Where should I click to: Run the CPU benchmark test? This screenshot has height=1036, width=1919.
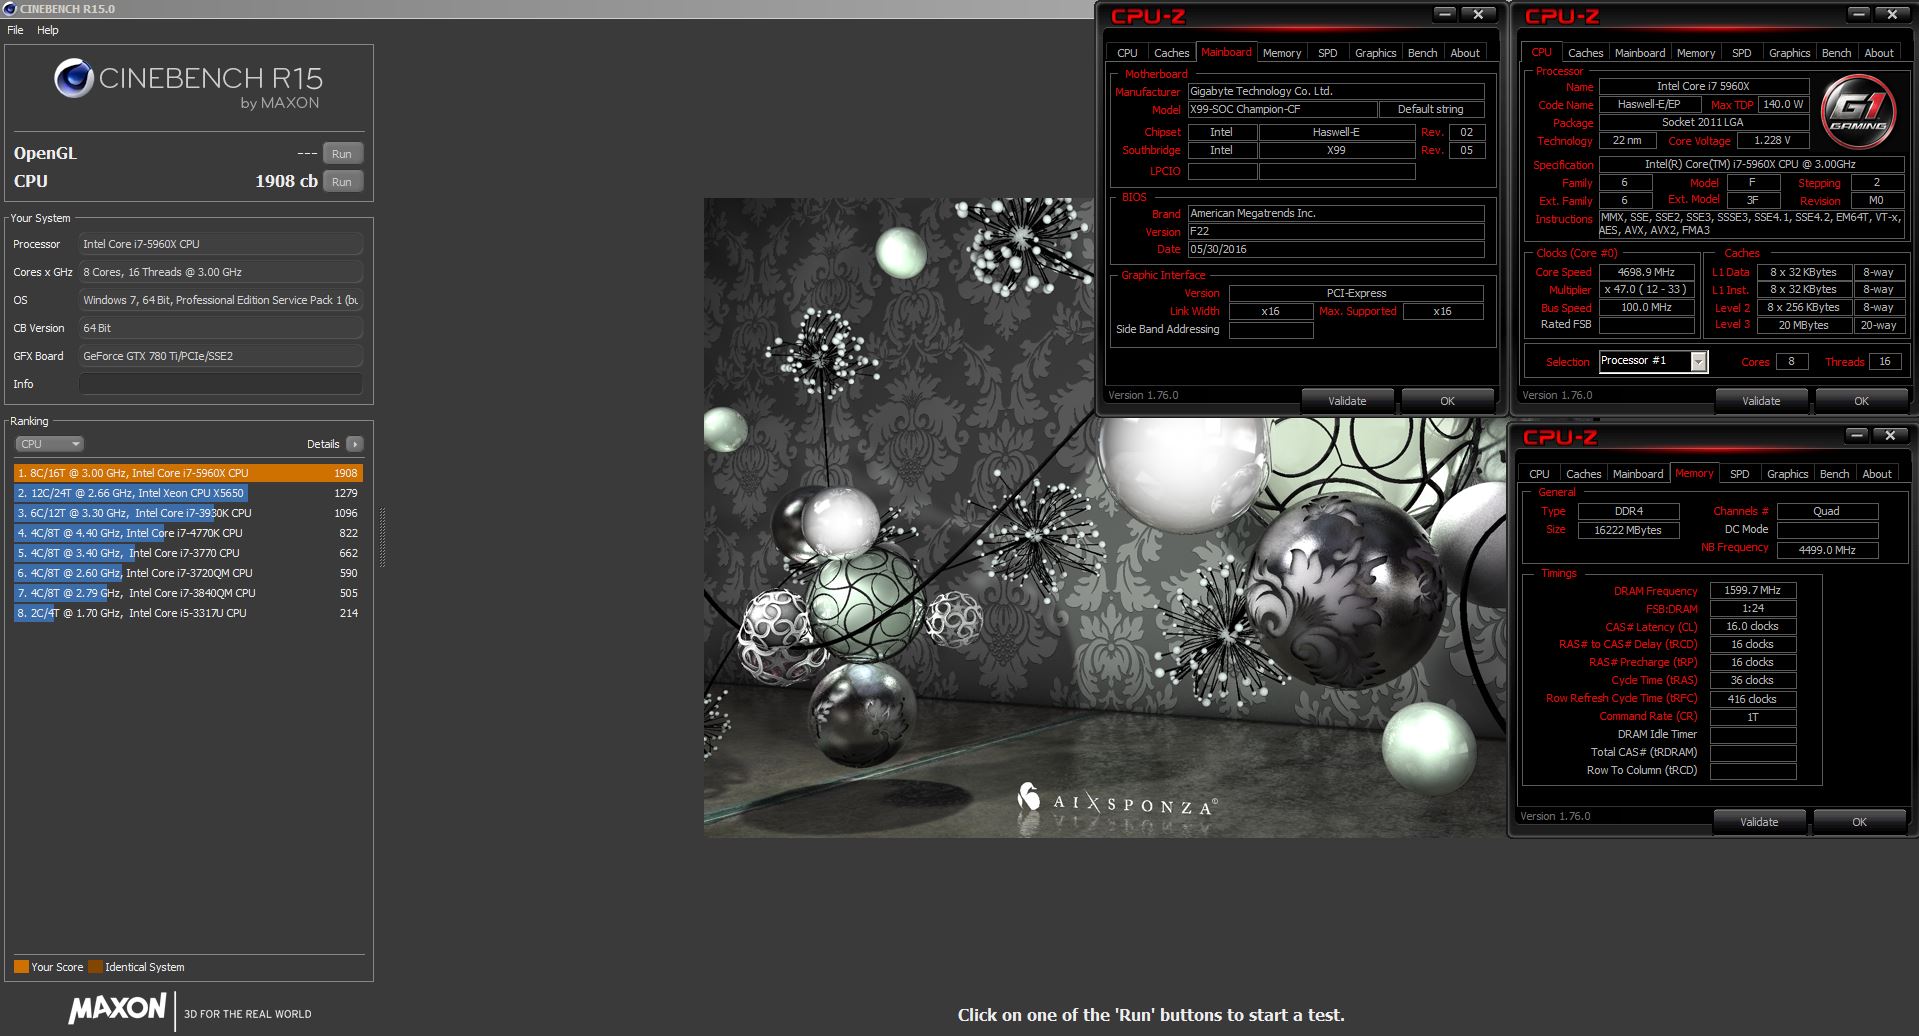click(342, 182)
